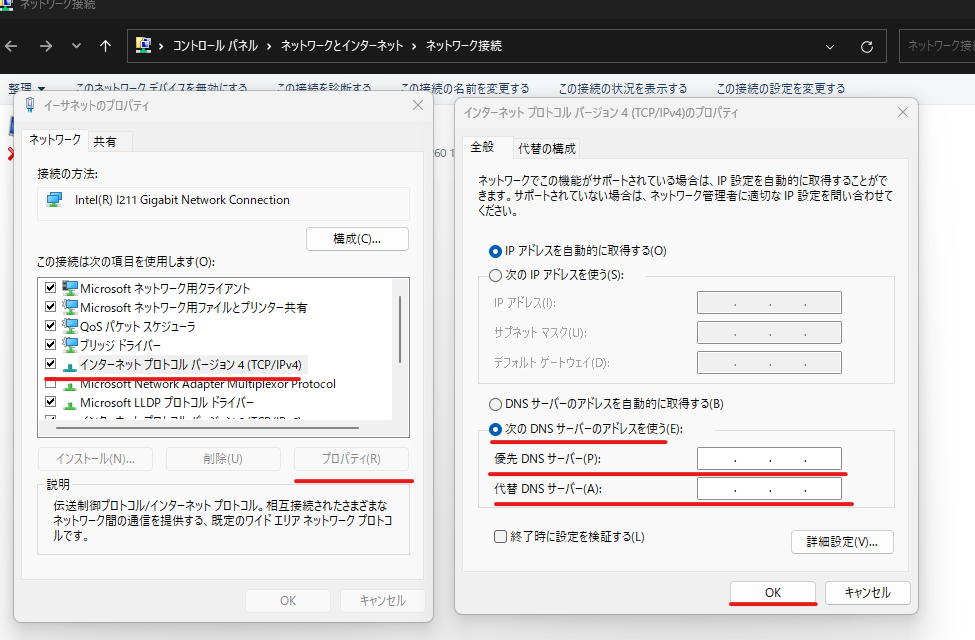Click the 優先 DNS サーバー input field
The width and height of the screenshot is (975, 640).
coord(769,458)
